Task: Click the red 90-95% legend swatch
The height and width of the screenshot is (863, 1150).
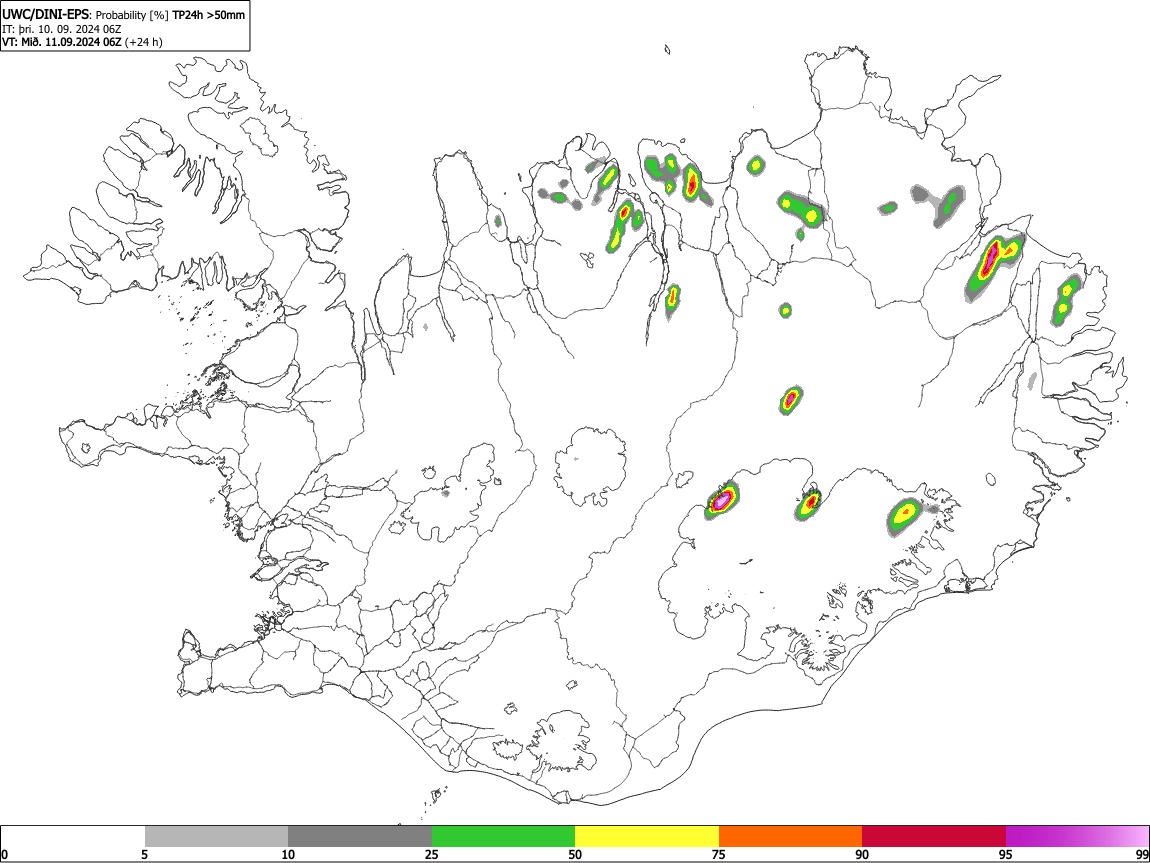Action: (934, 836)
